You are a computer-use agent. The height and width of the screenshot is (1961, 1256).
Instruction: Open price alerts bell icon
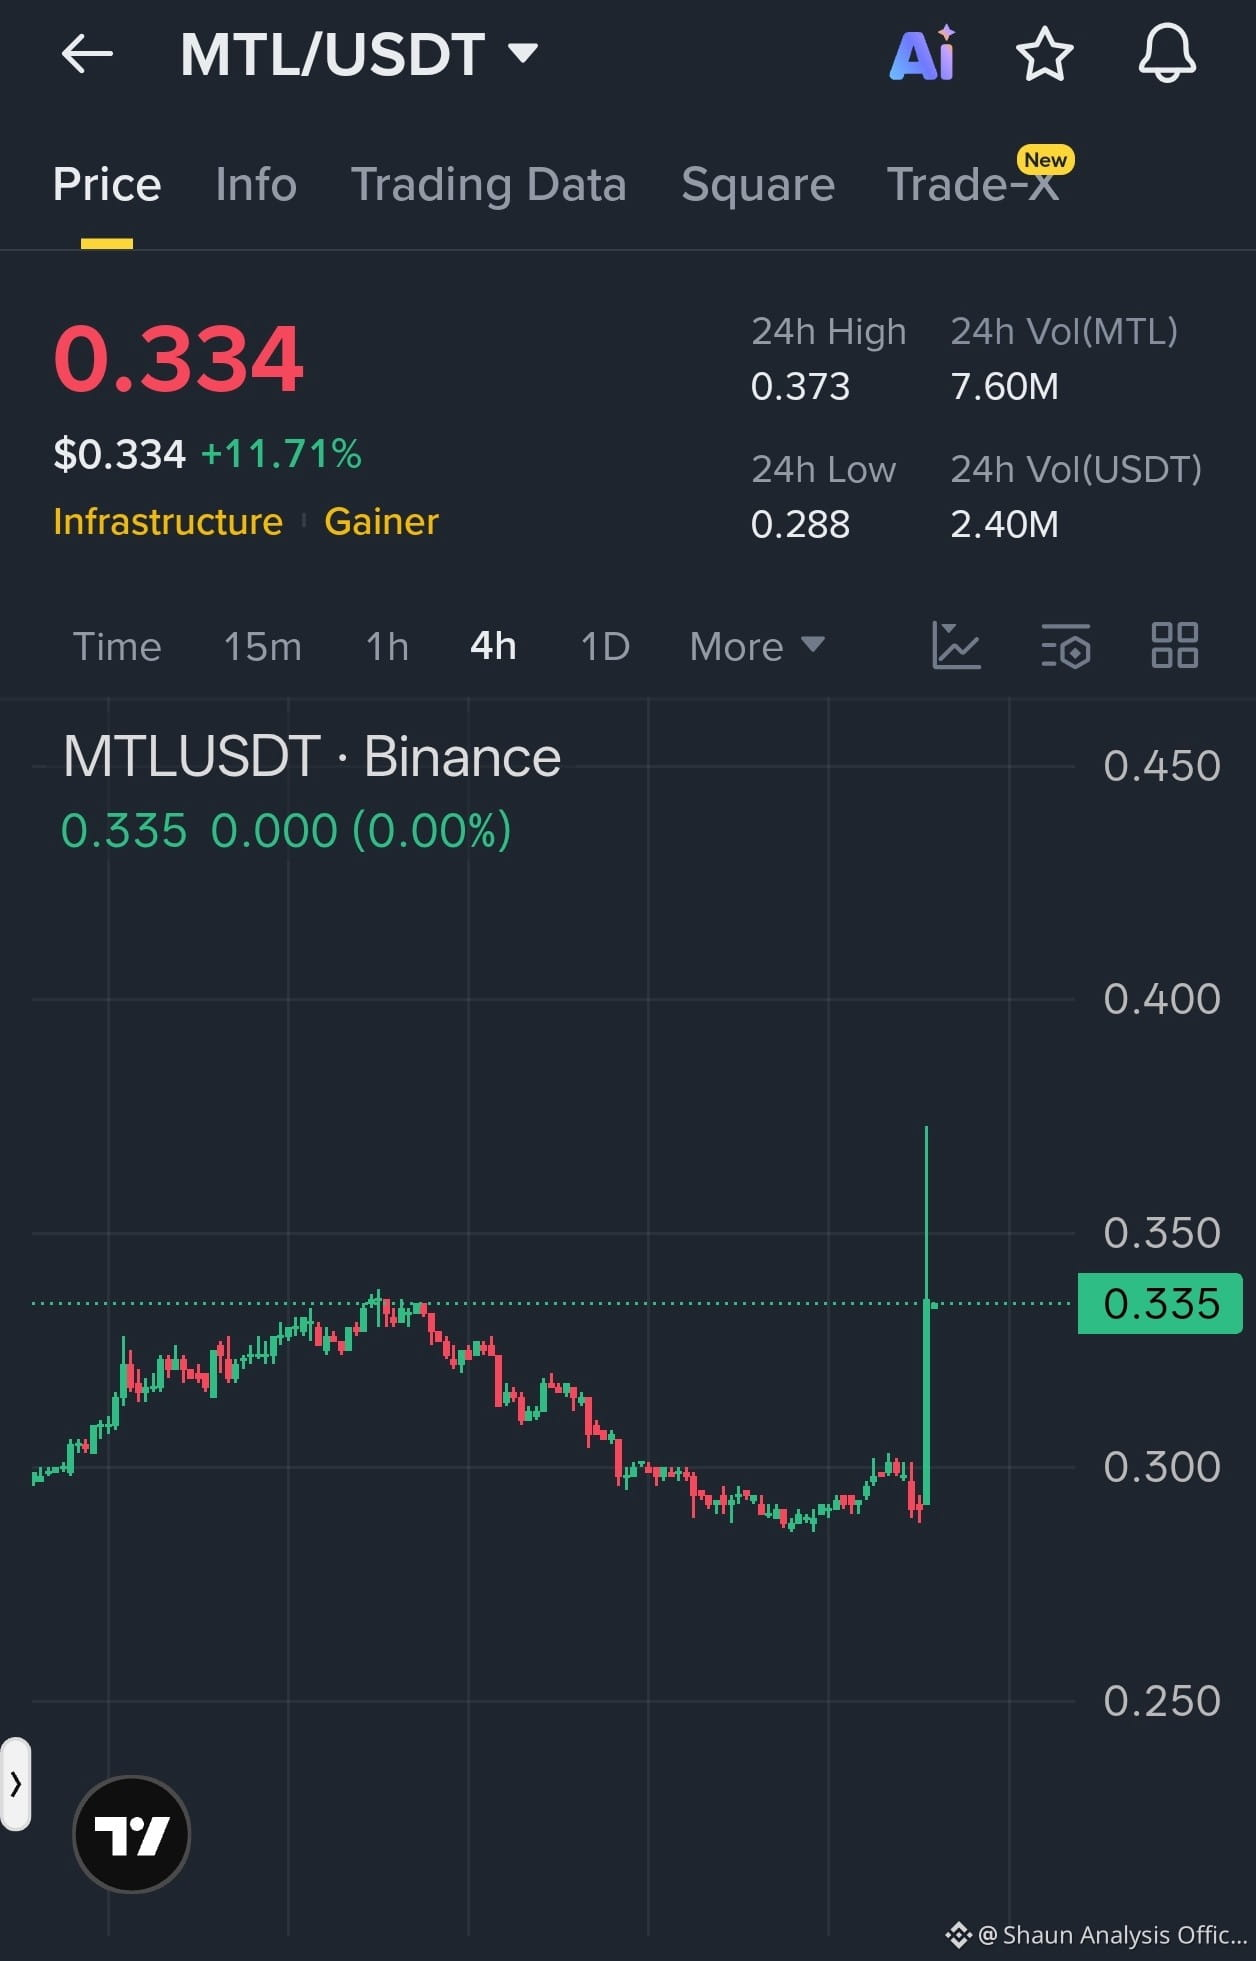[x=1167, y=54]
